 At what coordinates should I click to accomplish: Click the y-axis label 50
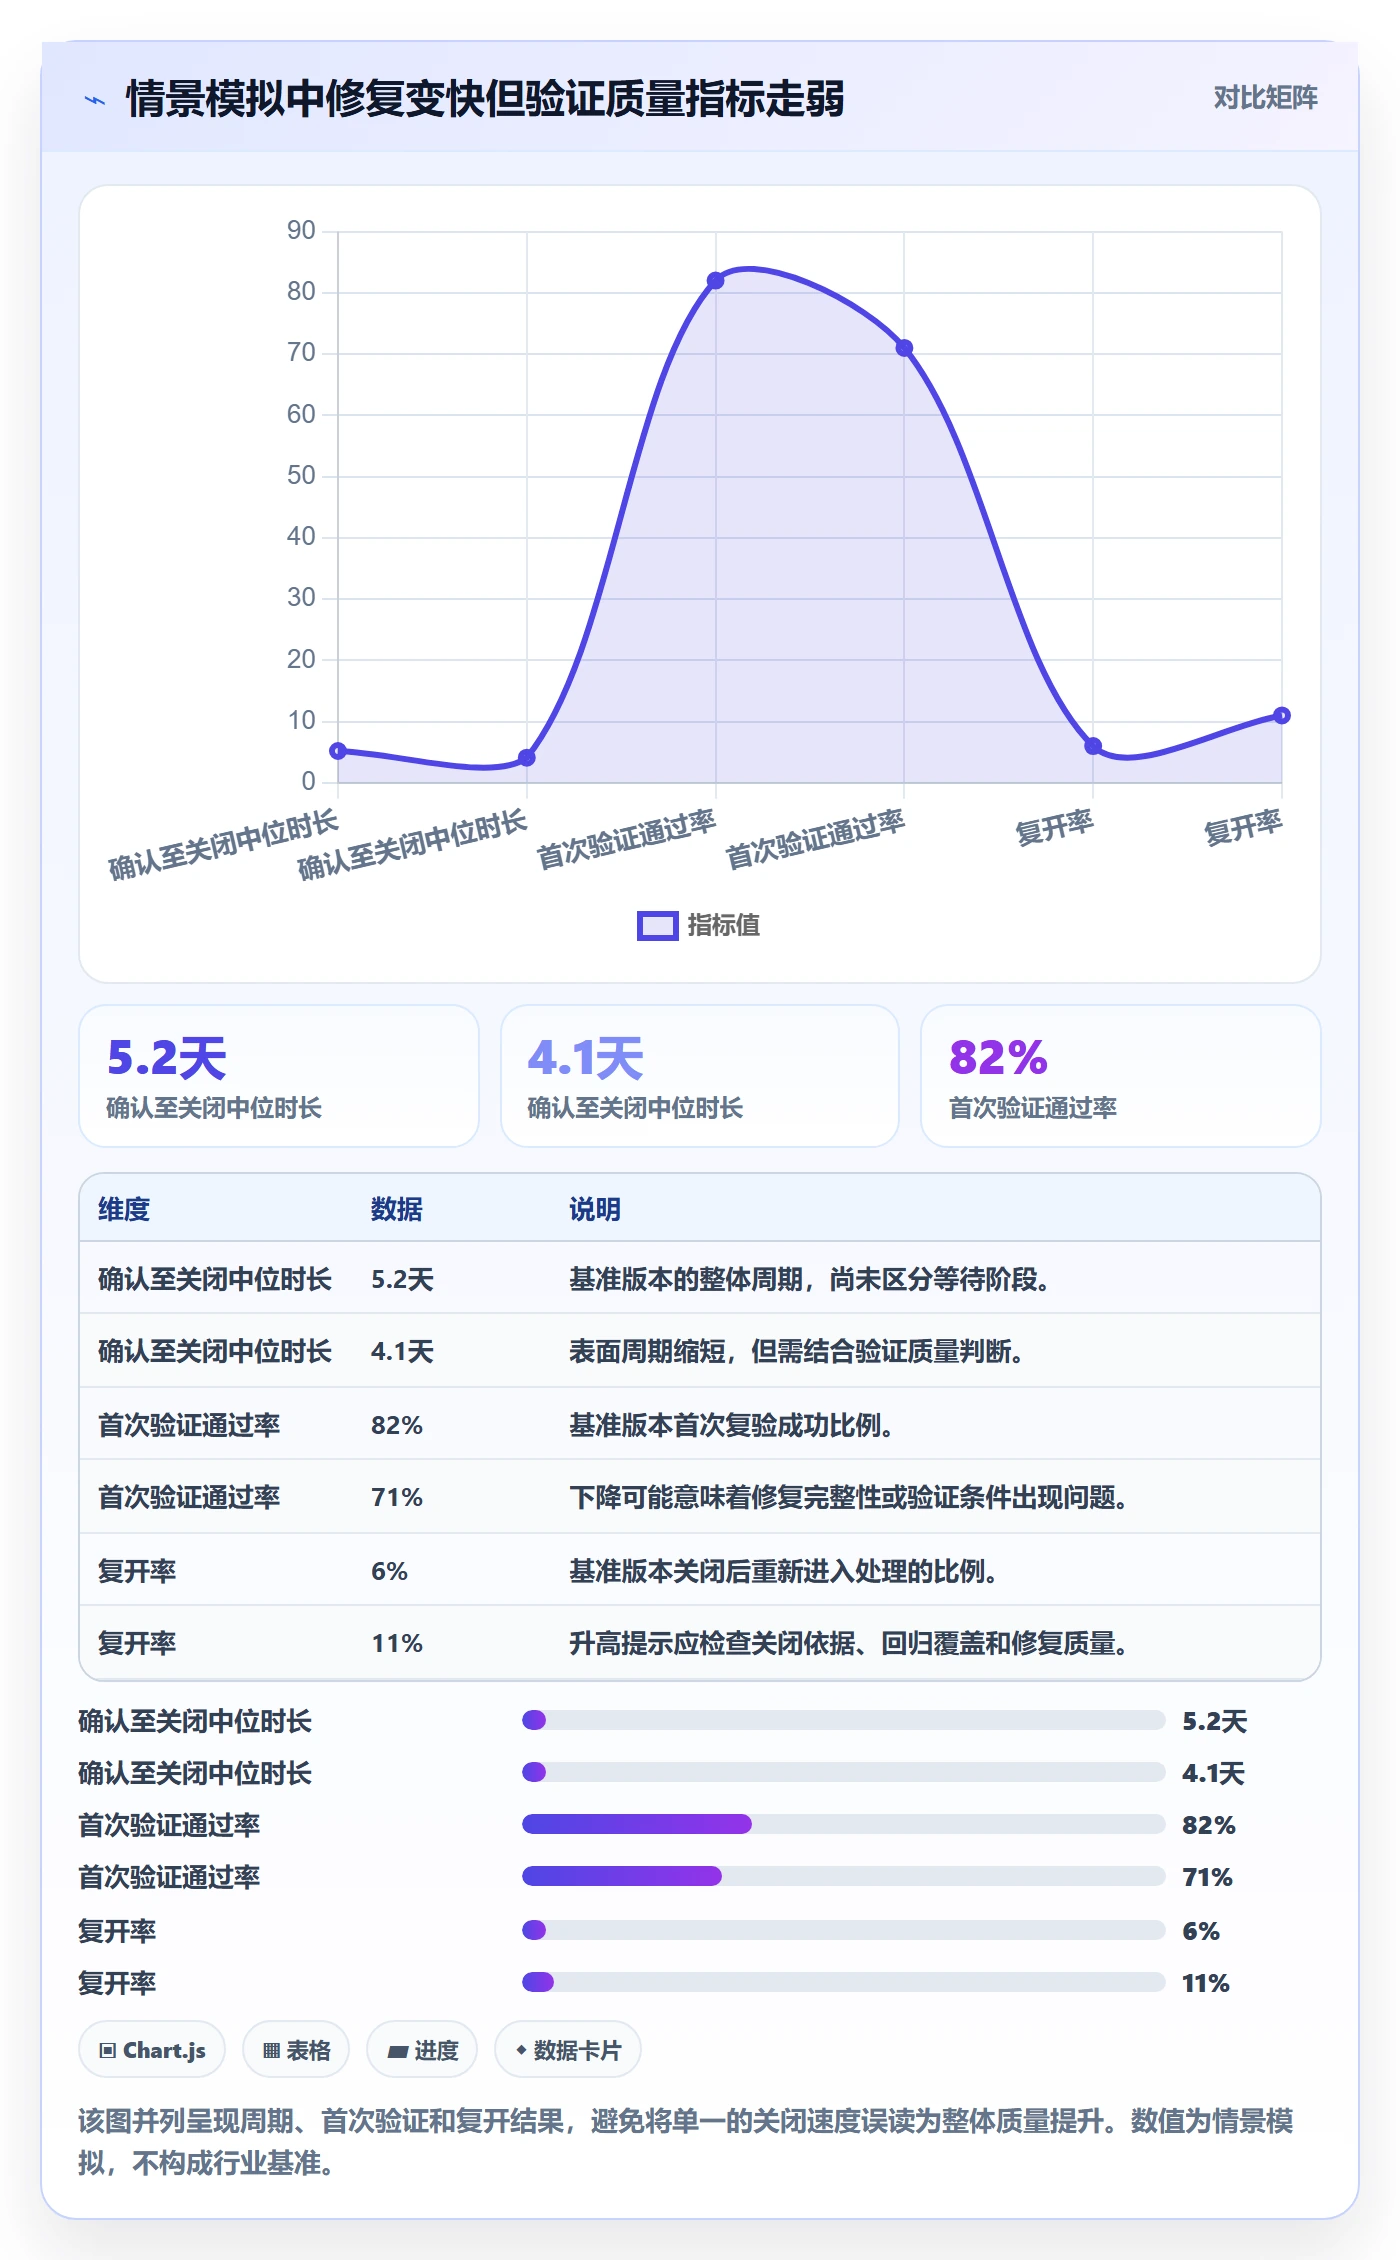[301, 476]
